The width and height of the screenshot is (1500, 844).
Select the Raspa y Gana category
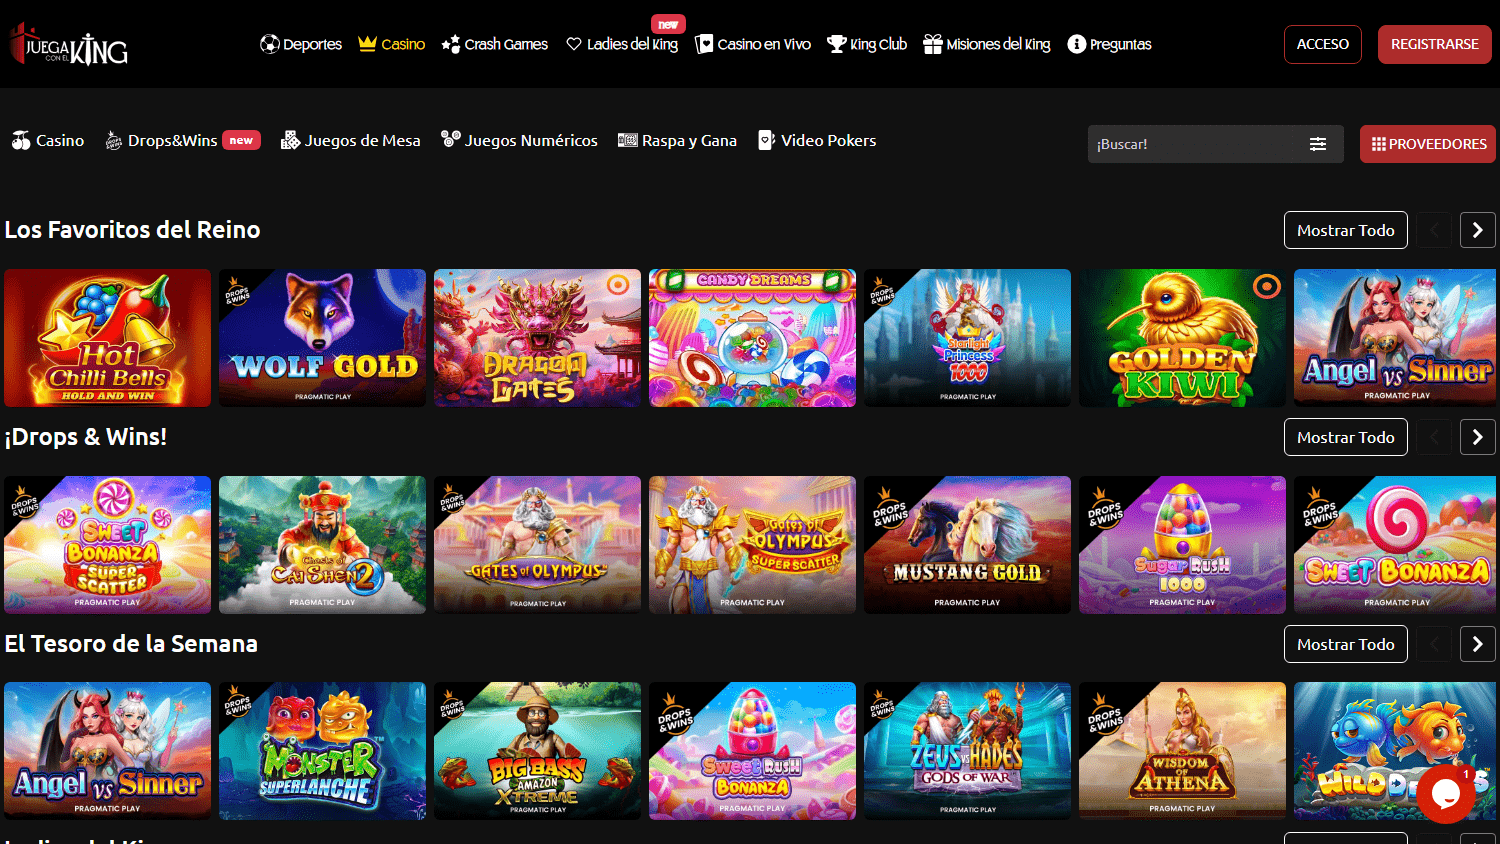click(678, 140)
